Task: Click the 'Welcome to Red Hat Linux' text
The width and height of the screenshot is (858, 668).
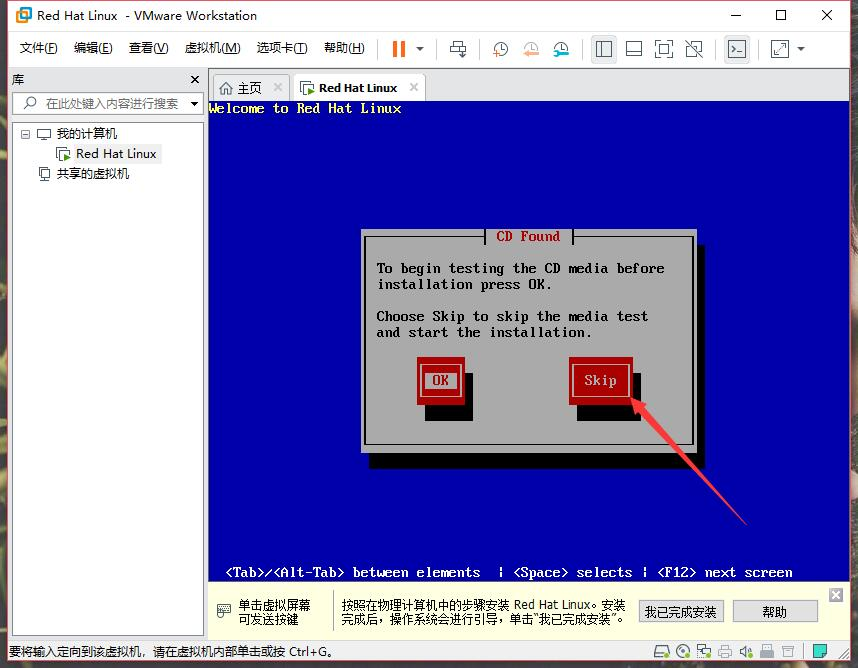Action: (305, 108)
